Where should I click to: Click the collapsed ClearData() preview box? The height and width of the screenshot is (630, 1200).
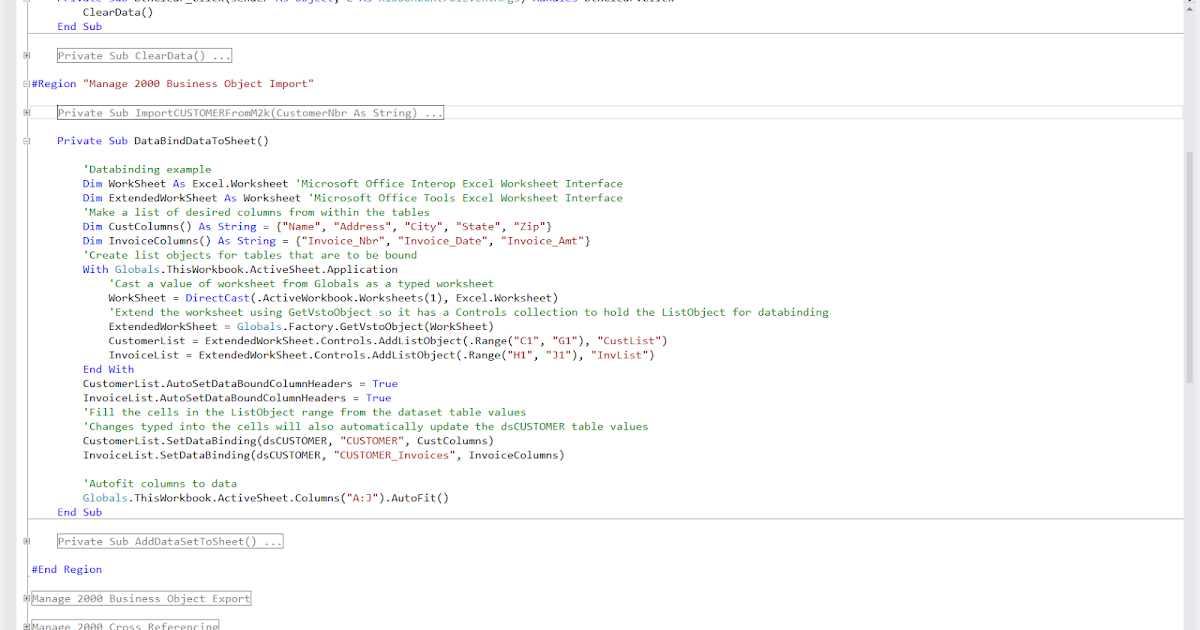[143, 55]
